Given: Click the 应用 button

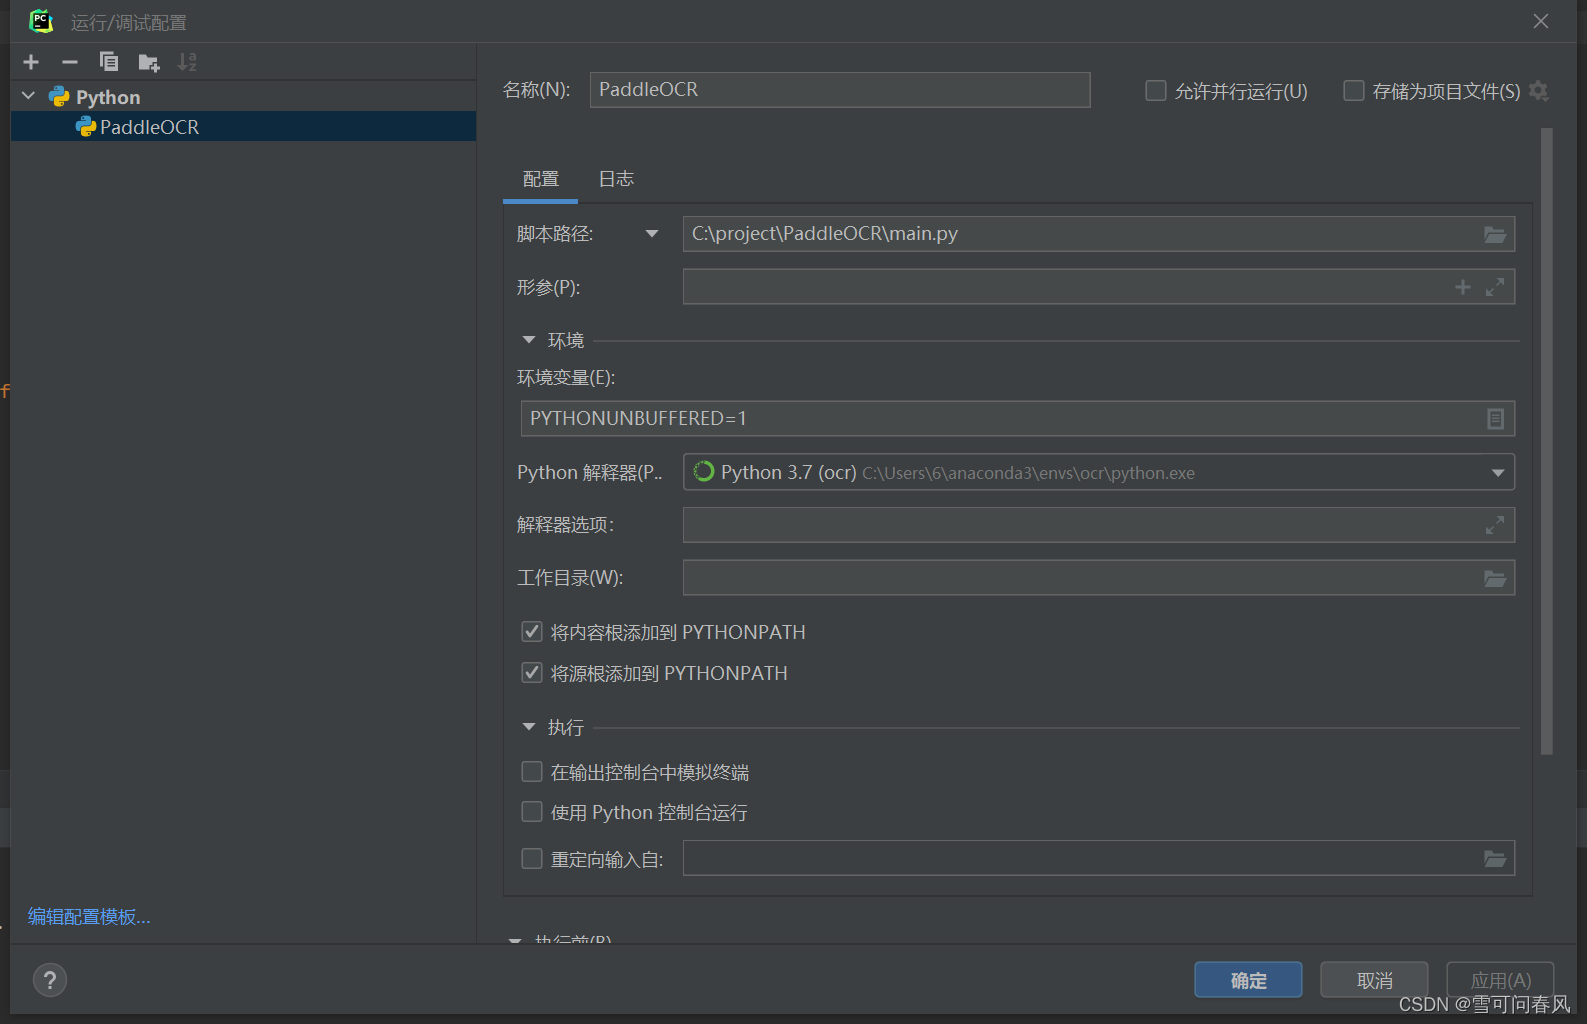Looking at the screenshot, I should pyautogui.click(x=1500, y=980).
